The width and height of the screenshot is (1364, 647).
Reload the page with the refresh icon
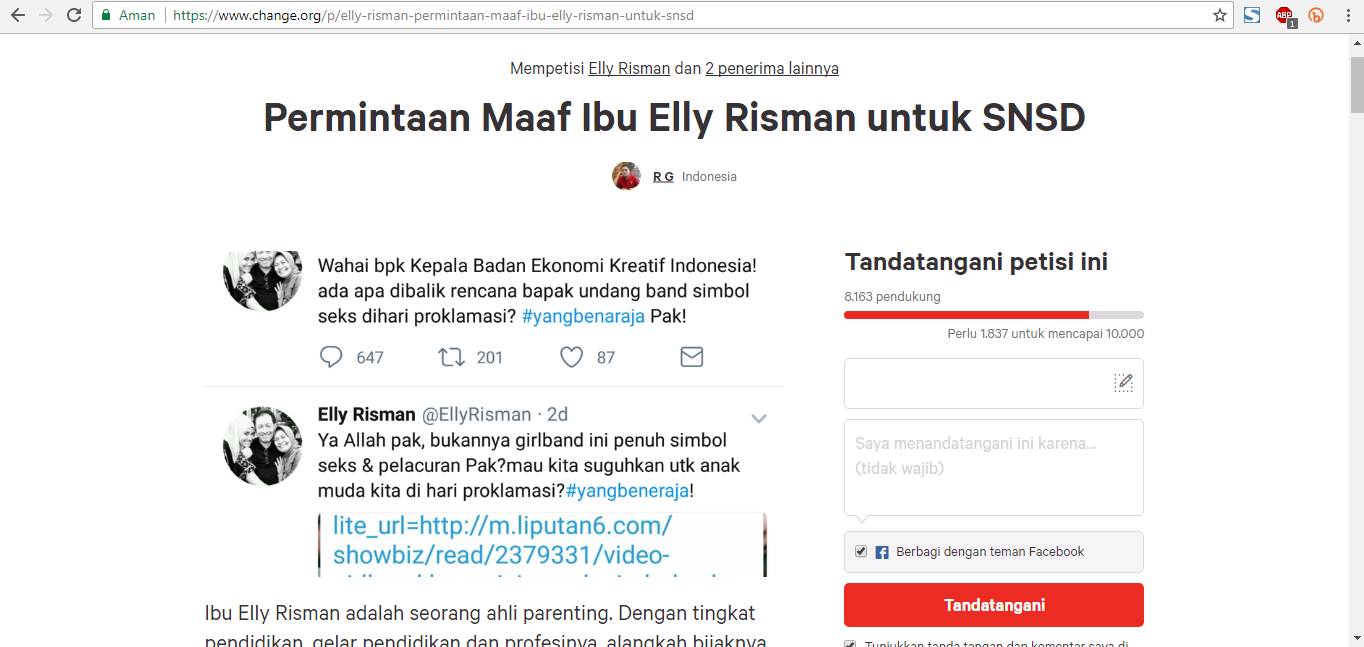[x=73, y=15]
